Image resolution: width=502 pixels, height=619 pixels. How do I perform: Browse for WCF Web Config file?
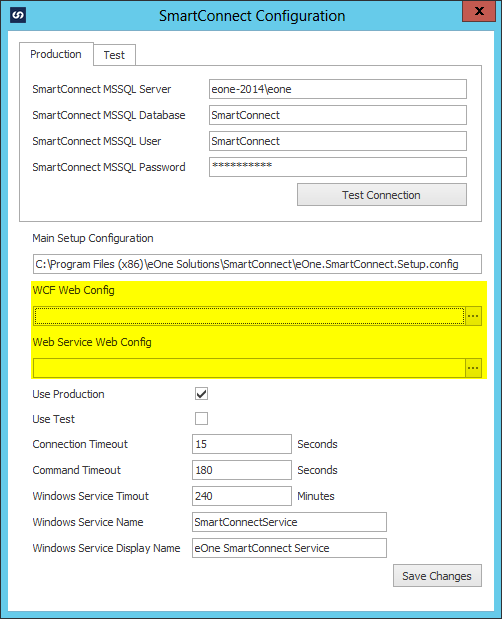point(474,316)
